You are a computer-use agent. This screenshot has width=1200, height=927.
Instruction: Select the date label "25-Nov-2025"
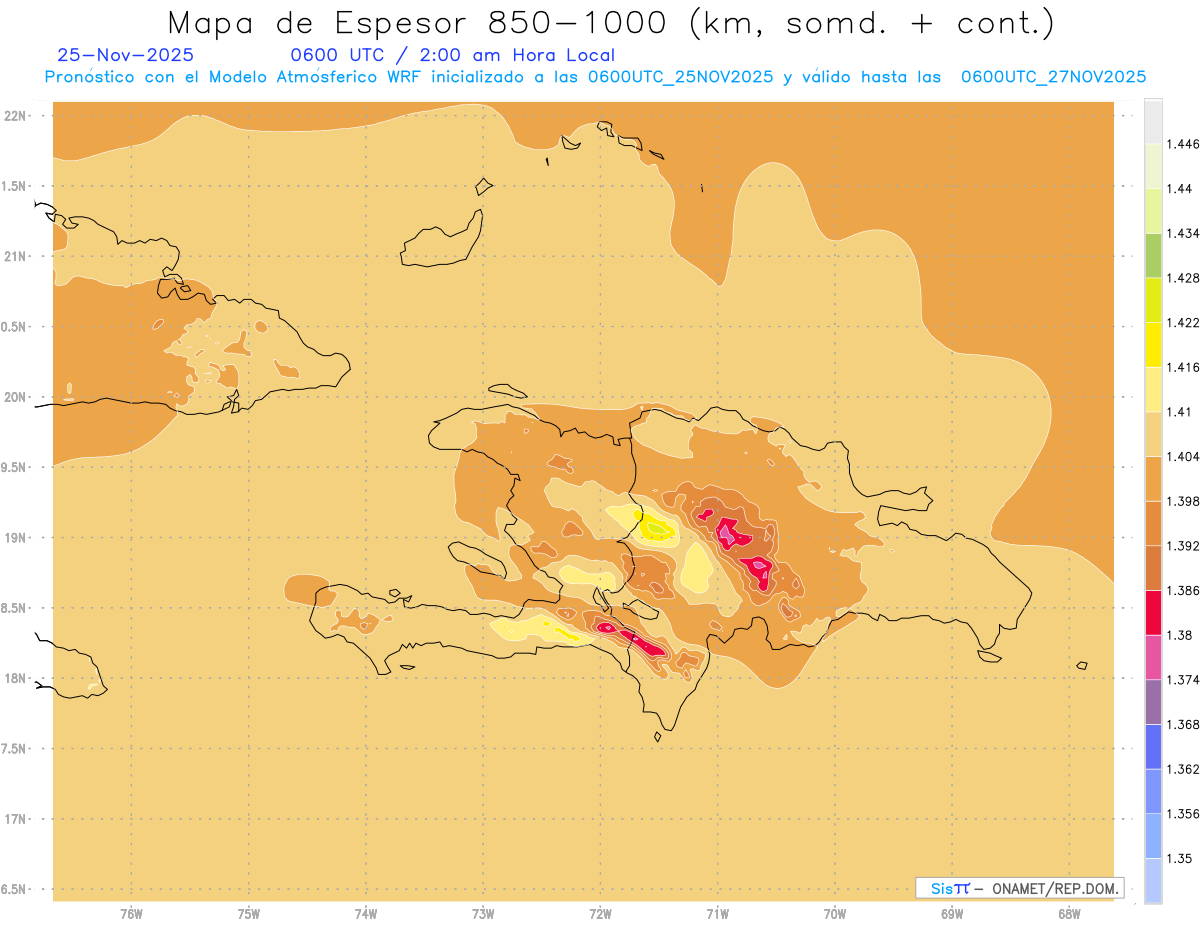pos(126,55)
